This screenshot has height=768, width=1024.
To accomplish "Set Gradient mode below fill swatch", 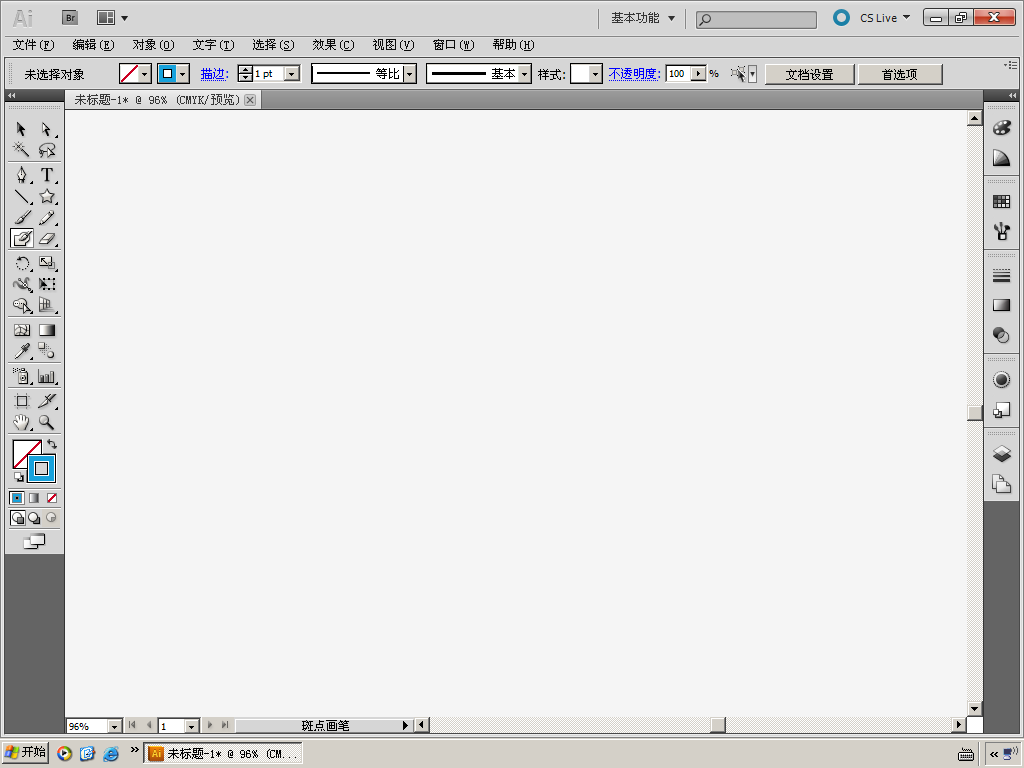I will (34, 498).
